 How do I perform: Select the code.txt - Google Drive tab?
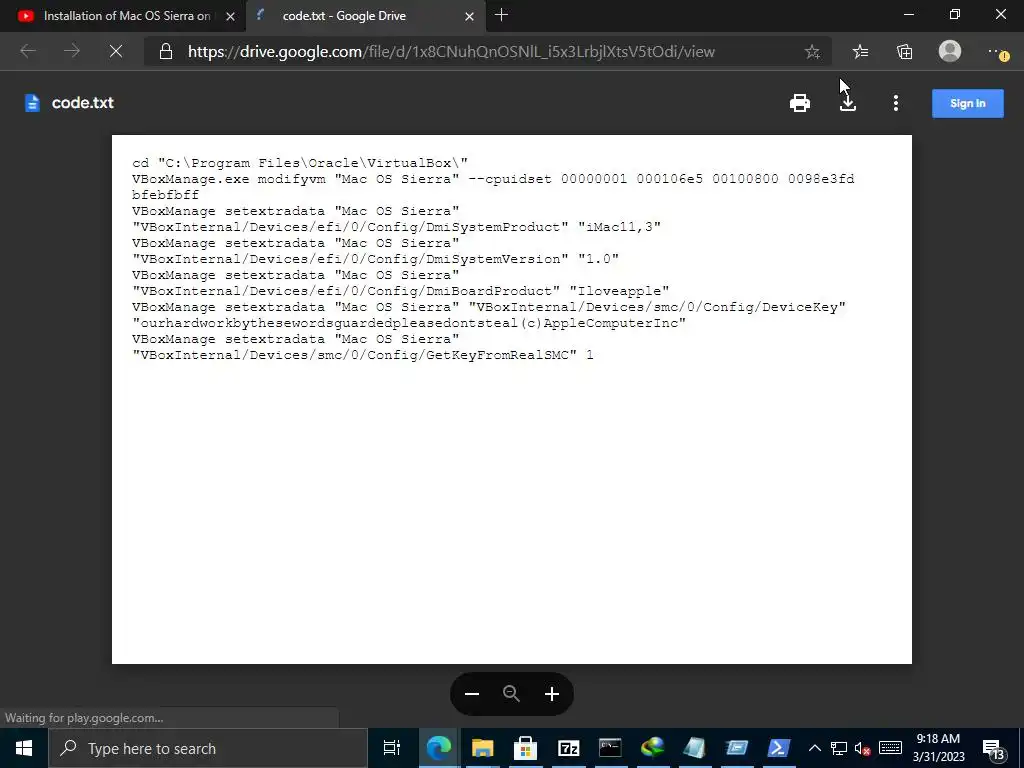pyautogui.click(x=356, y=16)
